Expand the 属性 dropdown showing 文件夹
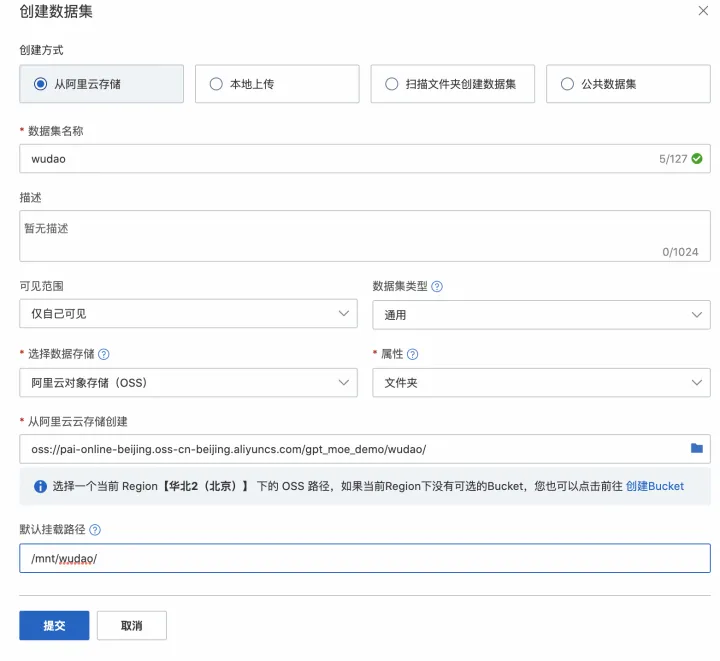The height and width of the screenshot is (661, 720). pos(541,382)
